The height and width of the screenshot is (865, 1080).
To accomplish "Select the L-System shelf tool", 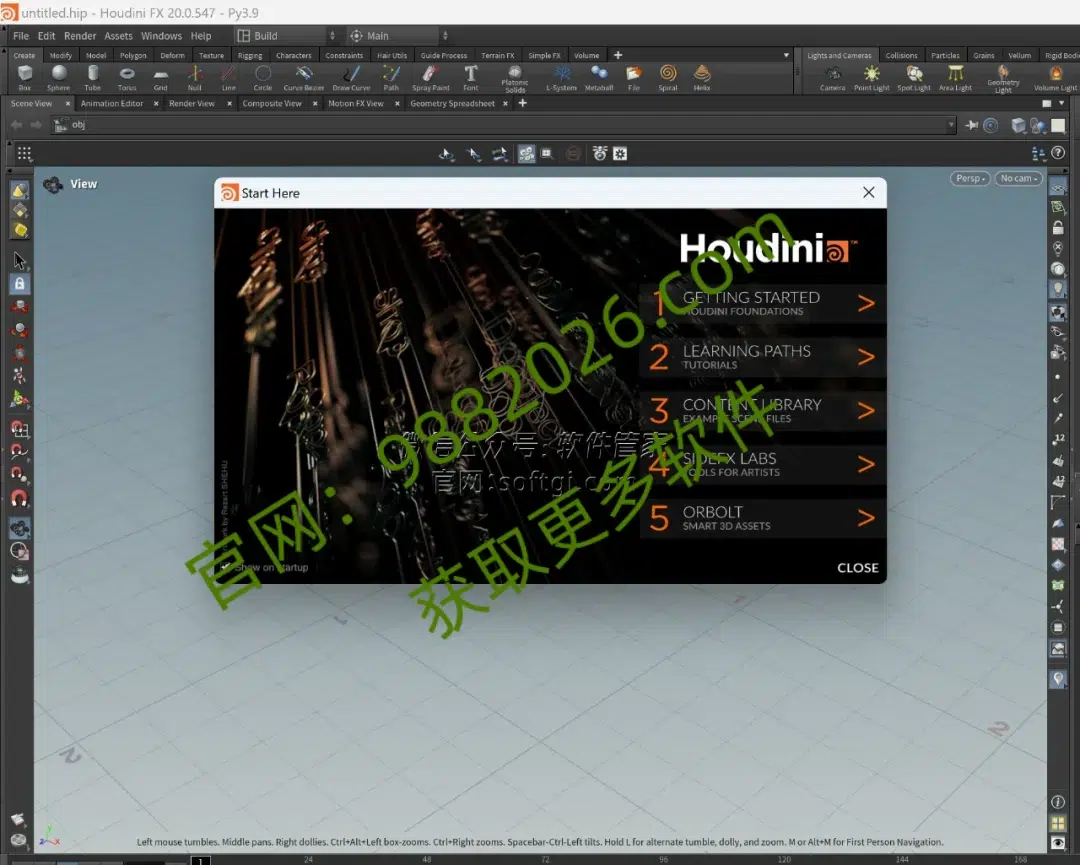I will 561,77.
